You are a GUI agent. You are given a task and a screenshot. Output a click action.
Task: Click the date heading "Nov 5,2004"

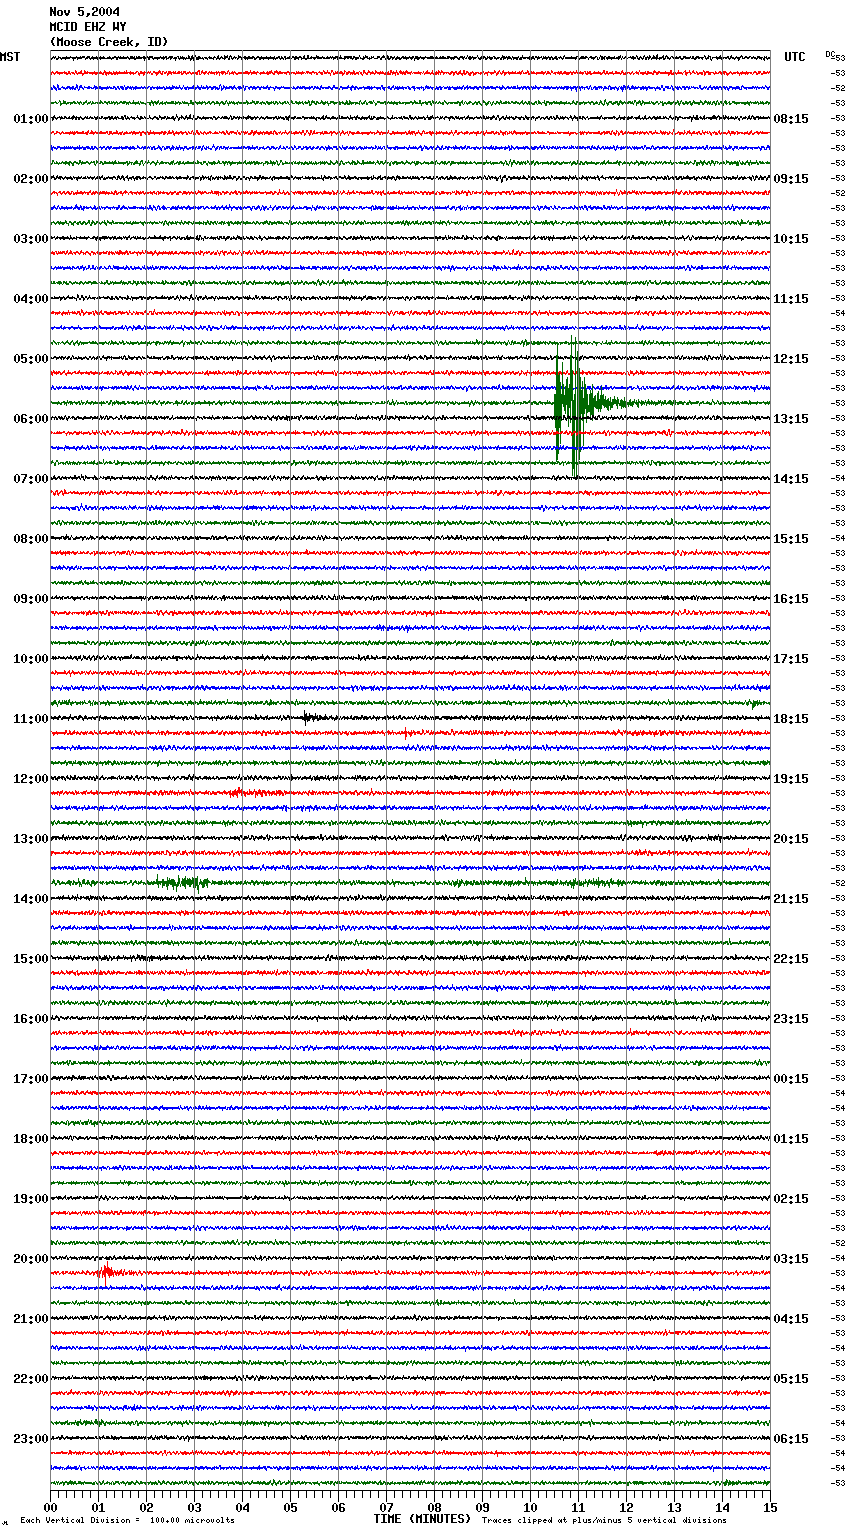pos(84,12)
